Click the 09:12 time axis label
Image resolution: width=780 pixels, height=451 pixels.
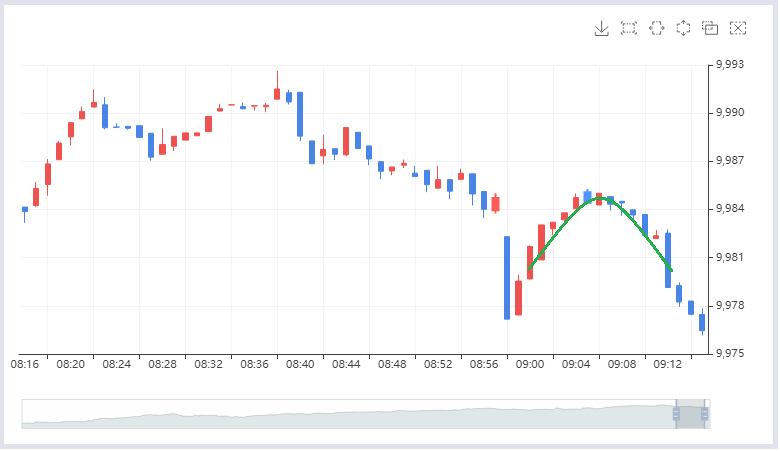pyautogui.click(x=668, y=364)
